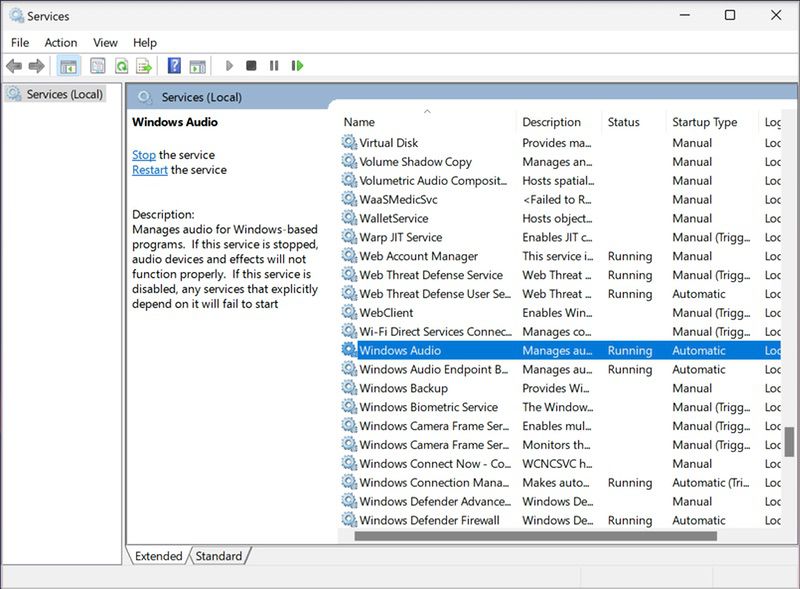Click gear icon beside Windows Defender Firewall
This screenshot has width=800, height=589.
click(x=349, y=520)
